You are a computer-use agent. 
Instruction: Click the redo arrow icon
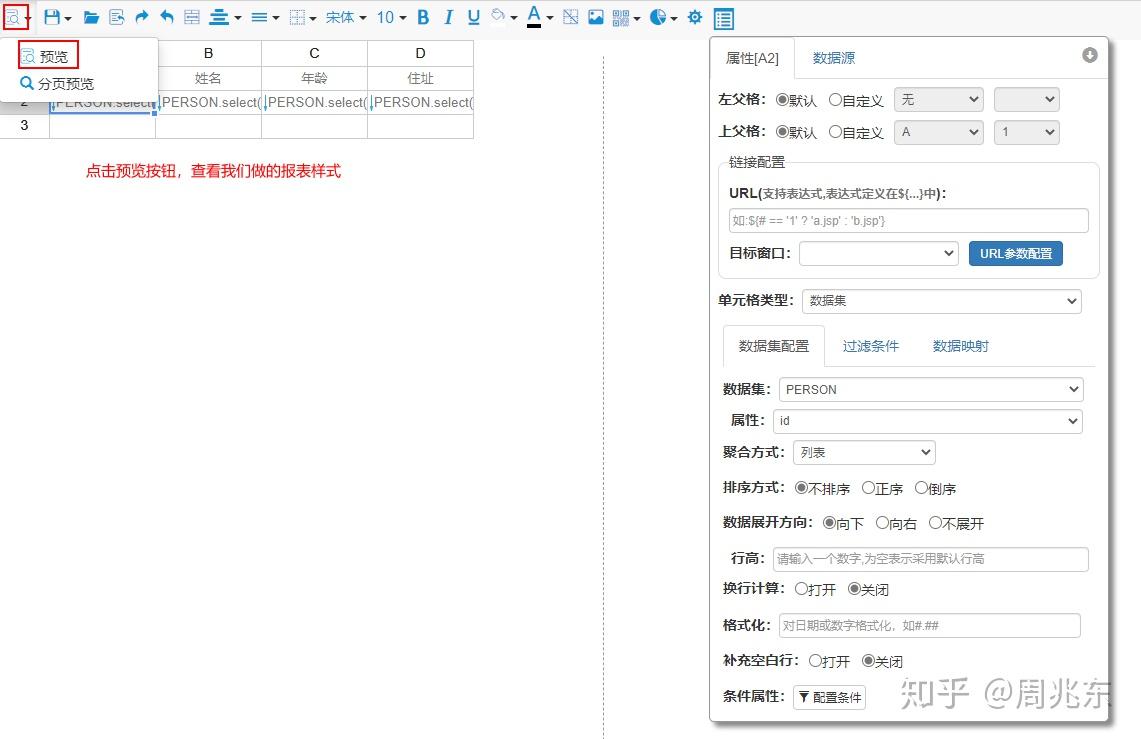(x=142, y=17)
